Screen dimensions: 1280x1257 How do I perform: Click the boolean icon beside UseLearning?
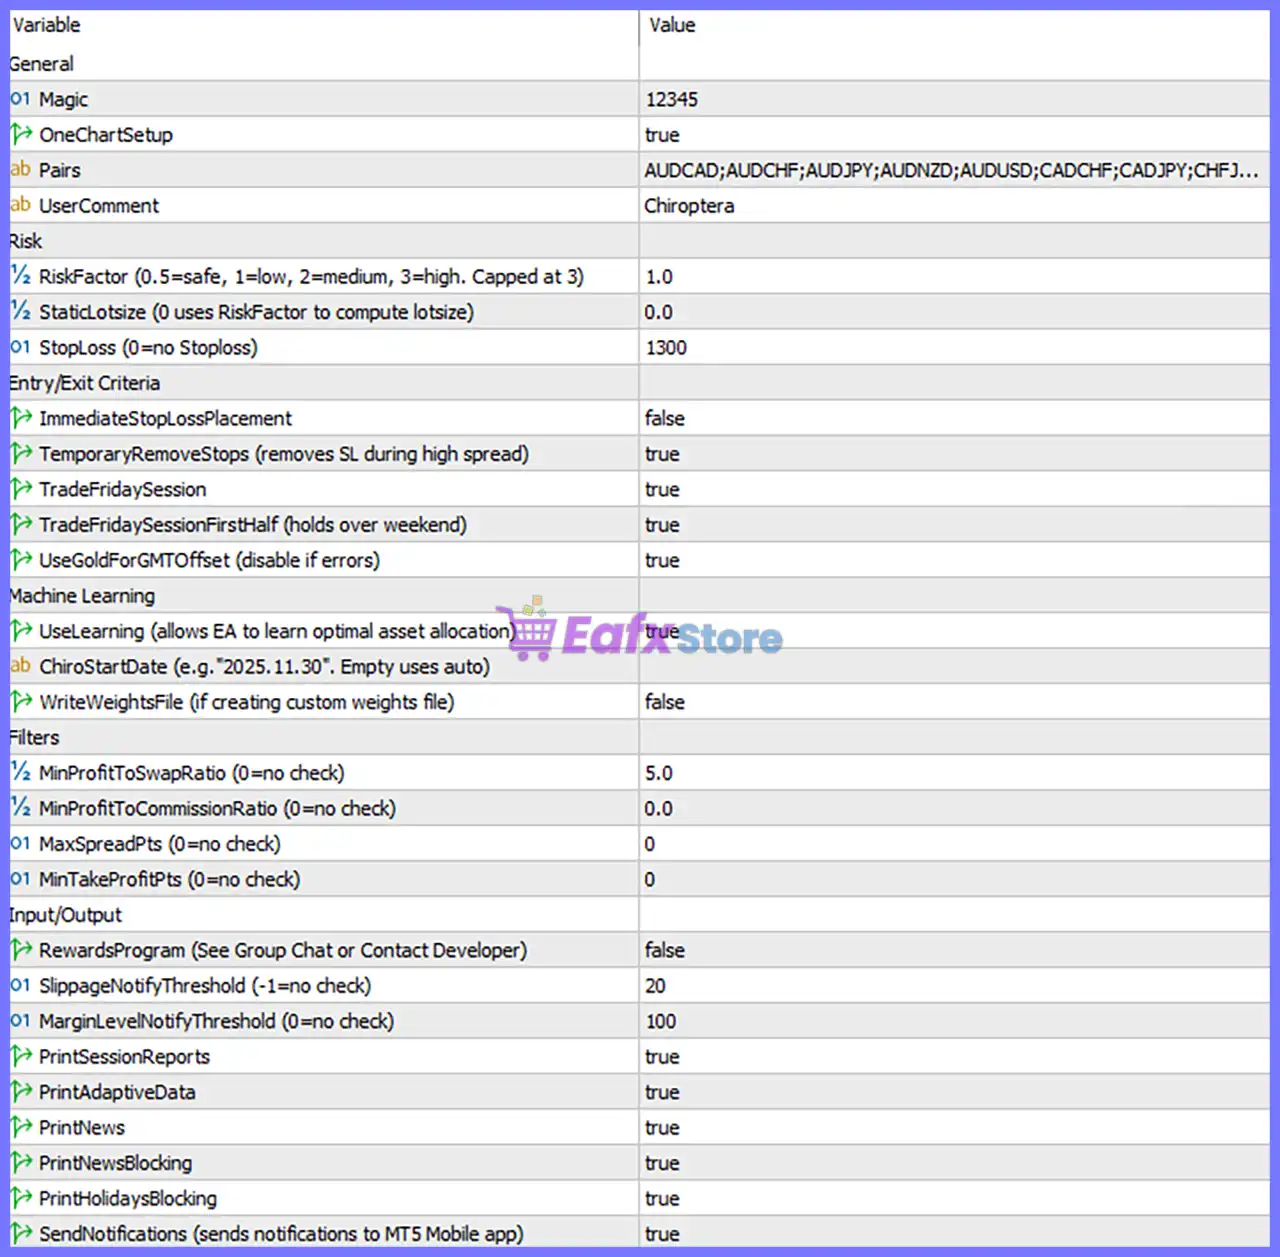(21, 631)
